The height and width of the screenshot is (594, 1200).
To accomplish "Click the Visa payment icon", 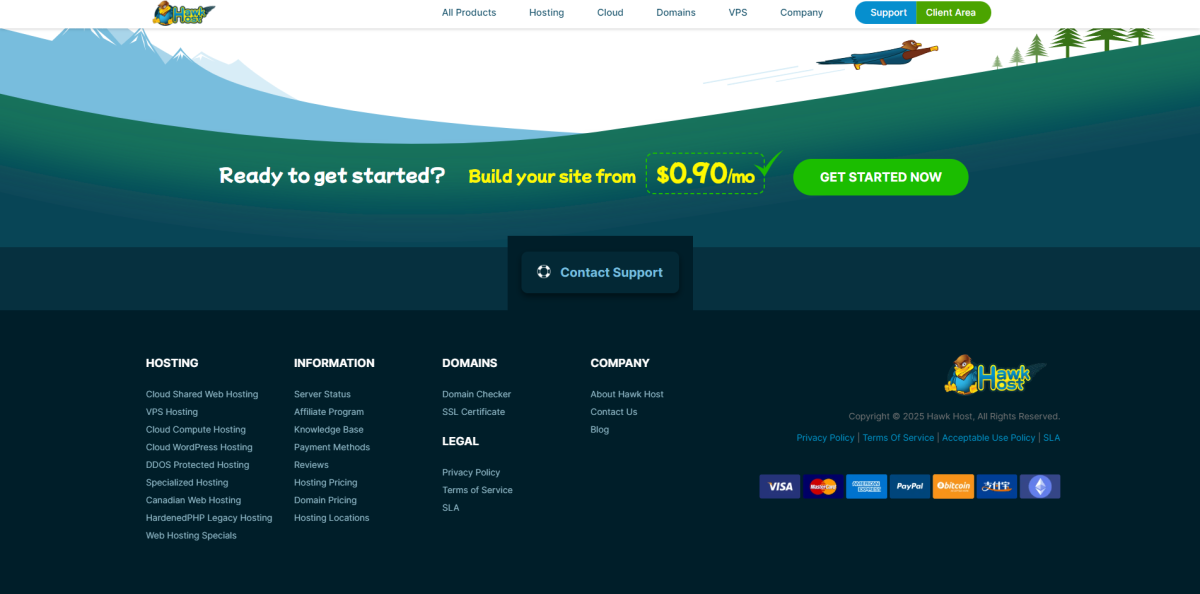I will tap(779, 487).
